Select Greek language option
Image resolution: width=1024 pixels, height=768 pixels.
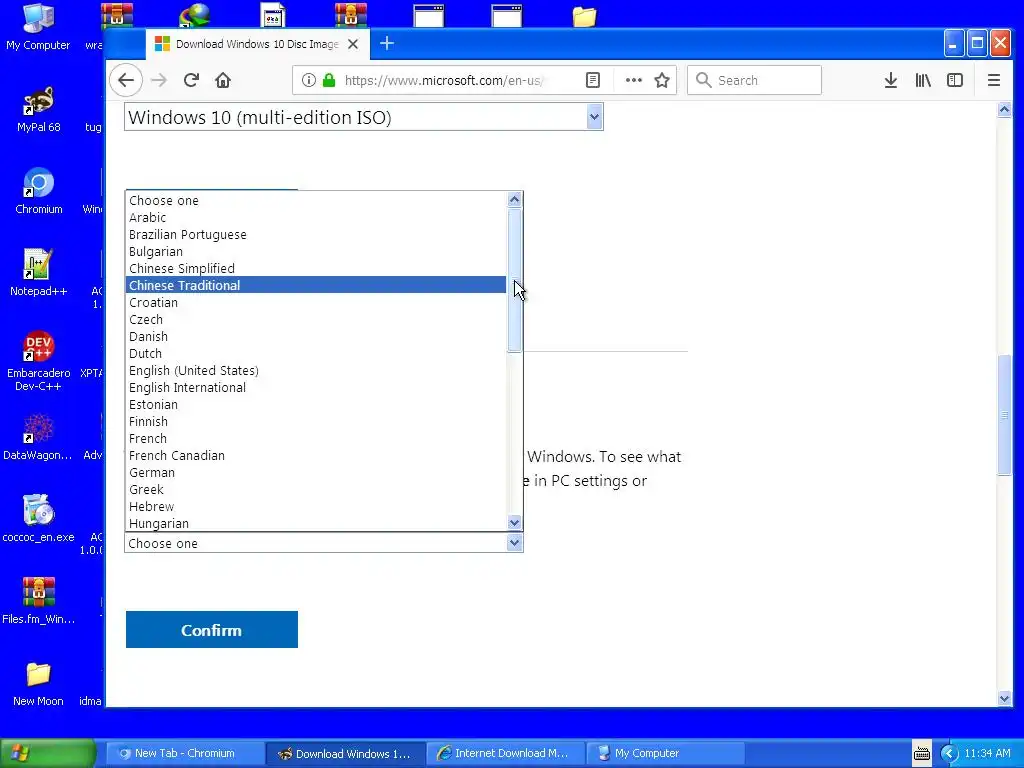tap(315, 489)
